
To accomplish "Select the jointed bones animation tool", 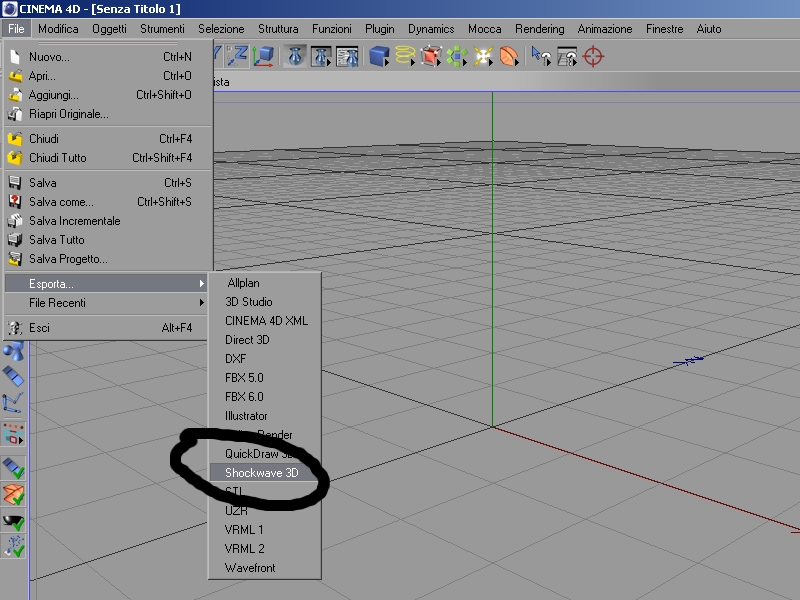I will click(13, 403).
